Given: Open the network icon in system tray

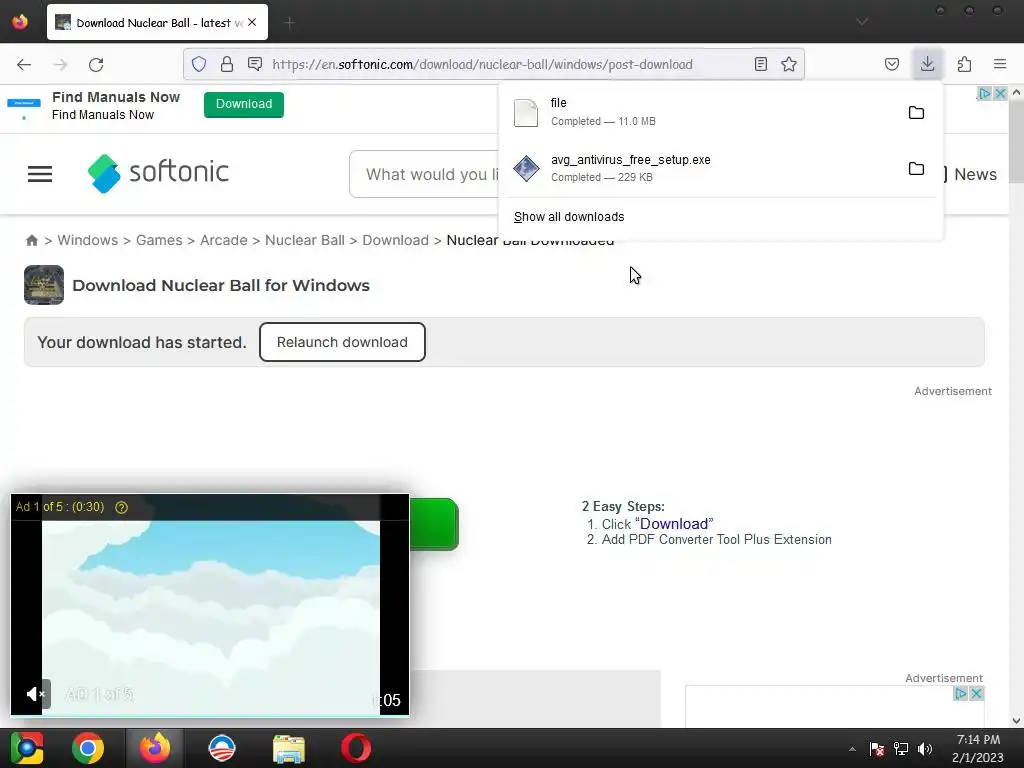Looking at the screenshot, I should (901, 749).
